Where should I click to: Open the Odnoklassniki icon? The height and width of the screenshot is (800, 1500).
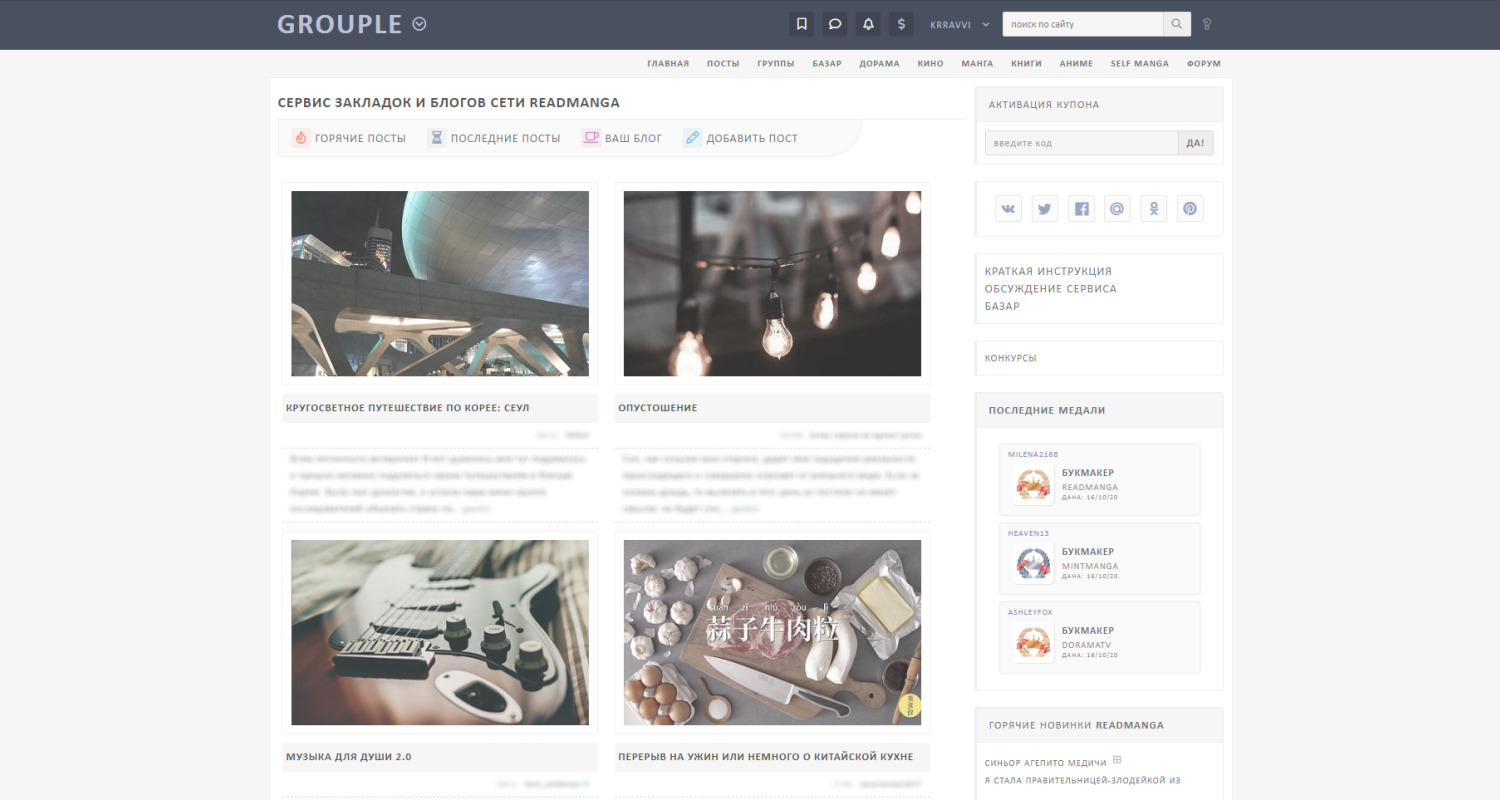1153,208
